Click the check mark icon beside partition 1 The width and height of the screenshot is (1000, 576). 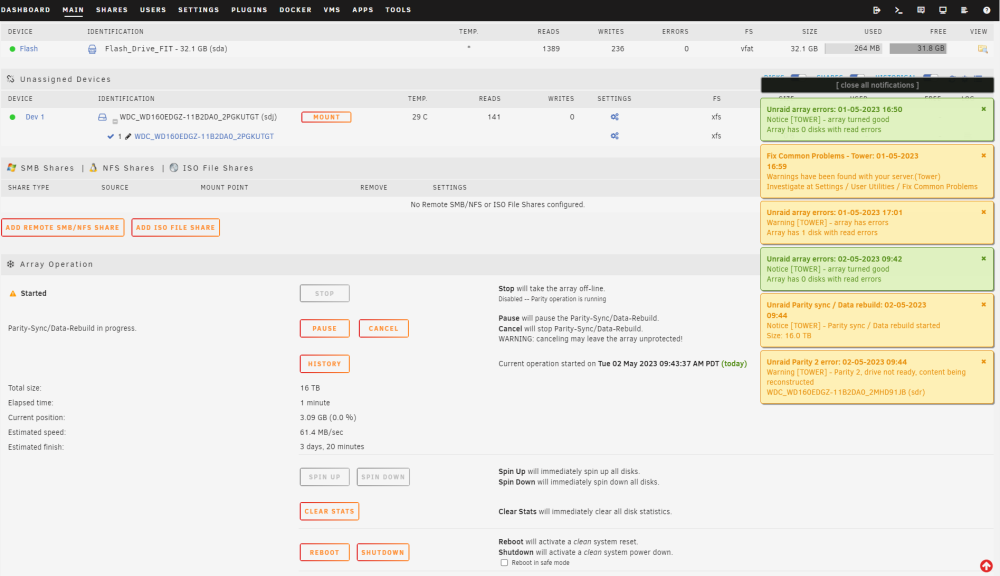point(111,137)
